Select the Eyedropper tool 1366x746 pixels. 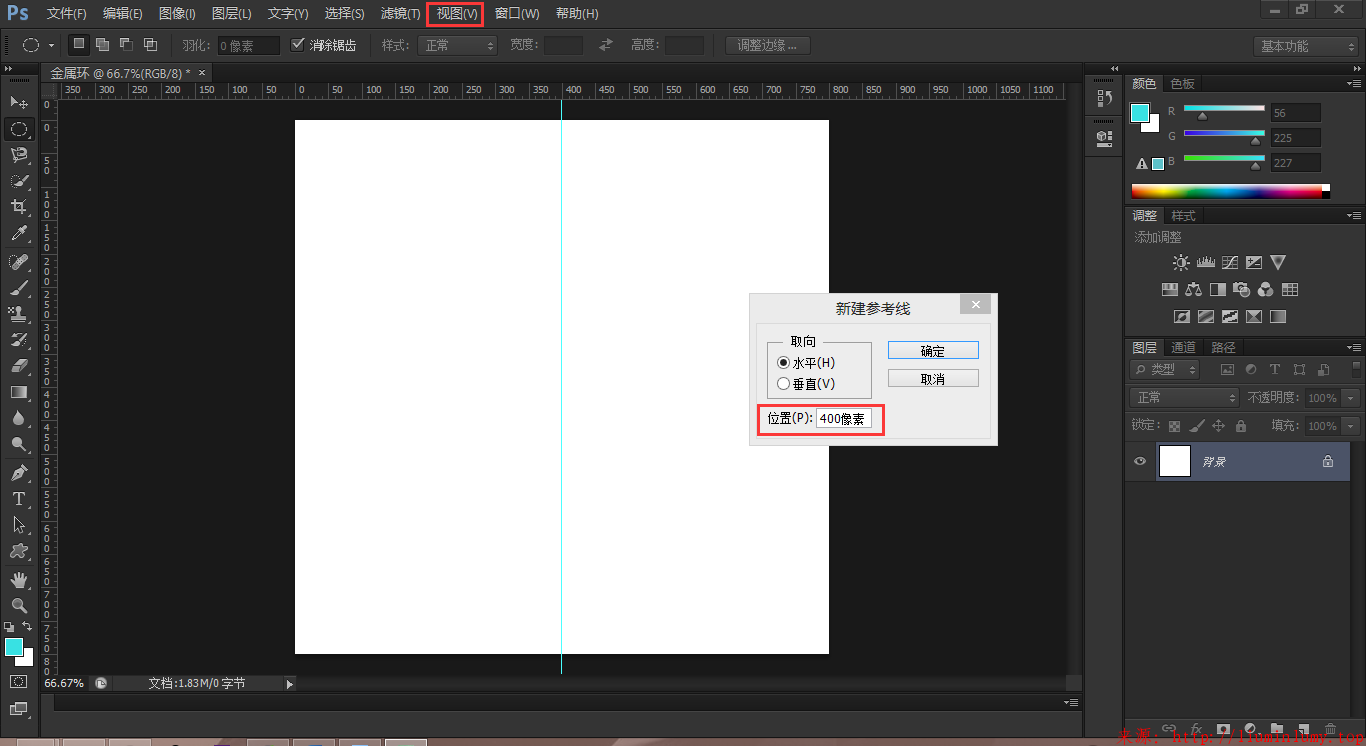[19, 234]
